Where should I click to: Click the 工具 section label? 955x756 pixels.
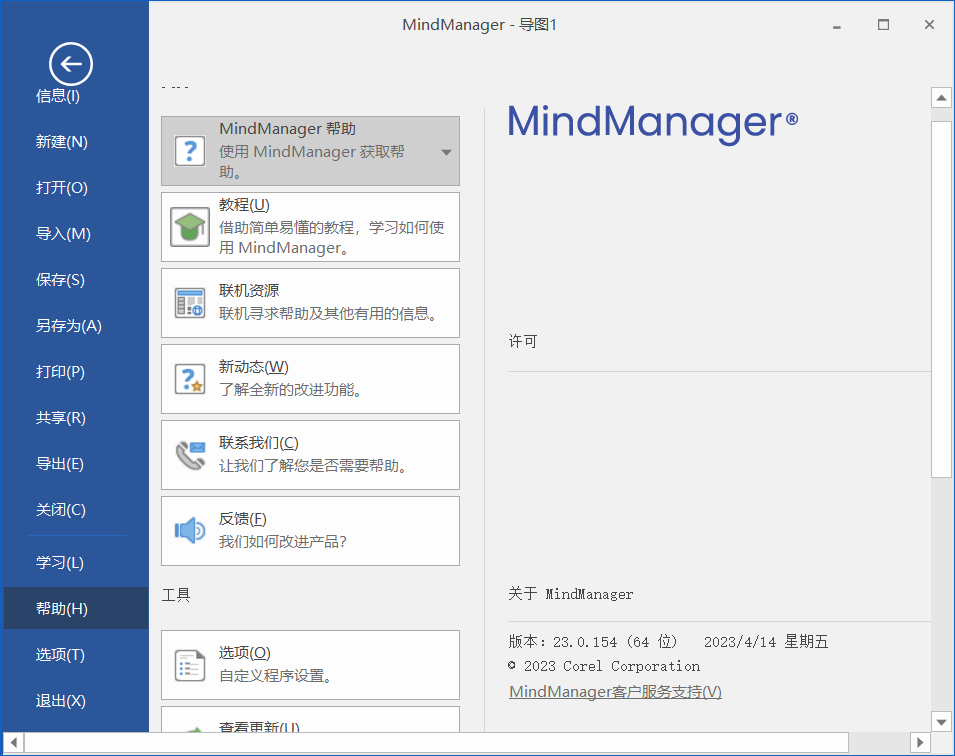pos(176,595)
